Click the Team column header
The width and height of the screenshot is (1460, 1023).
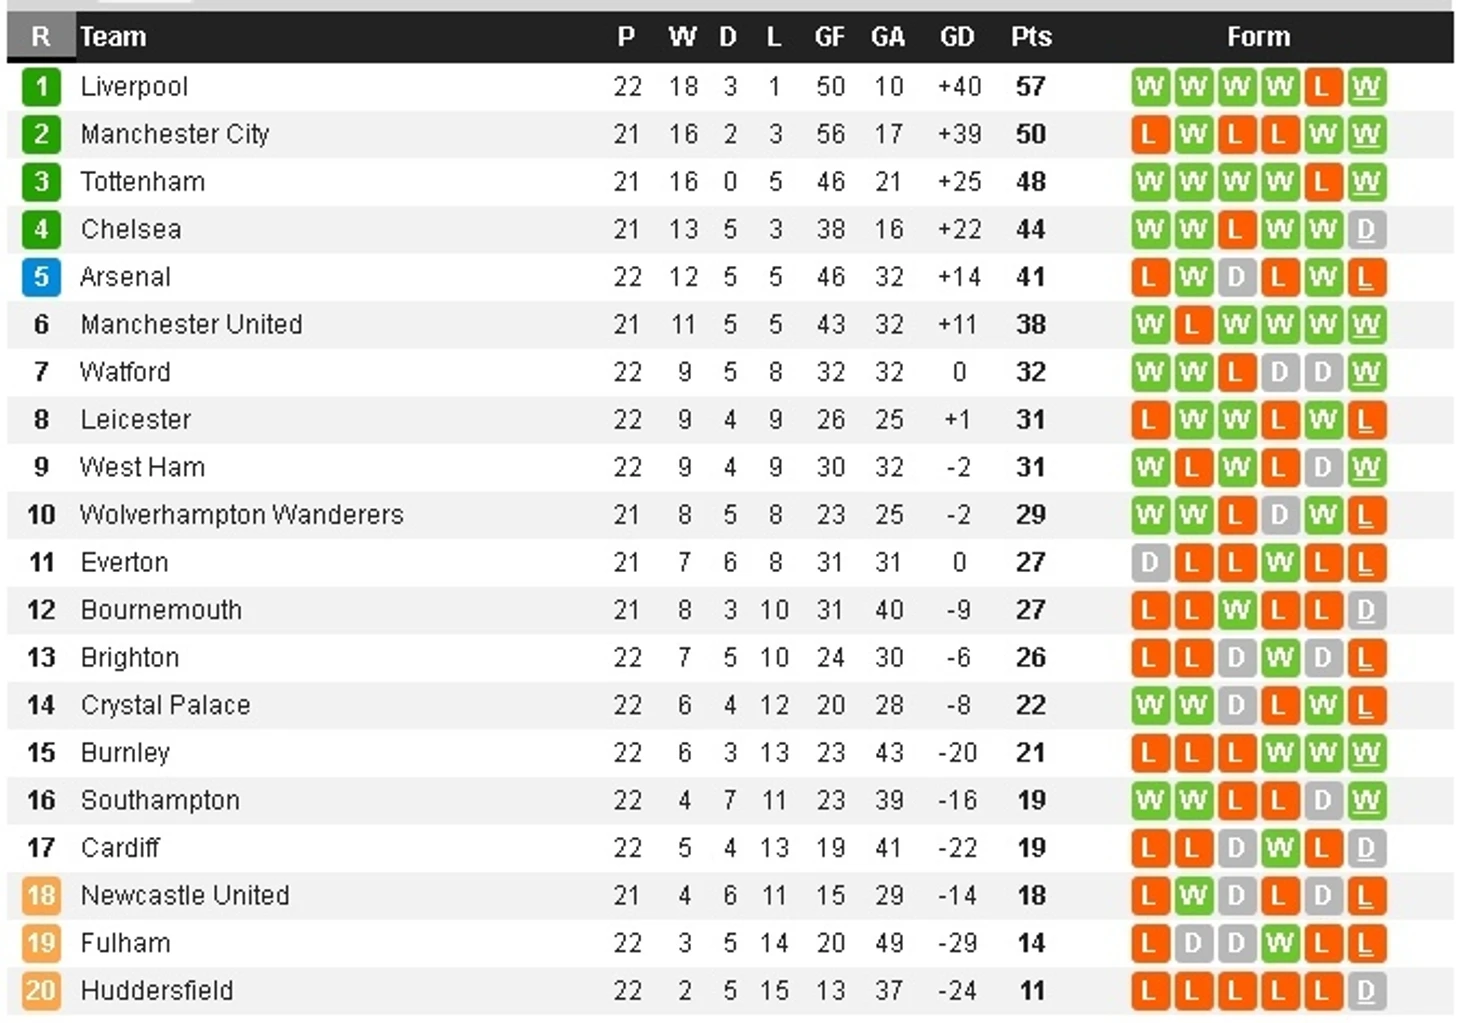(113, 37)
